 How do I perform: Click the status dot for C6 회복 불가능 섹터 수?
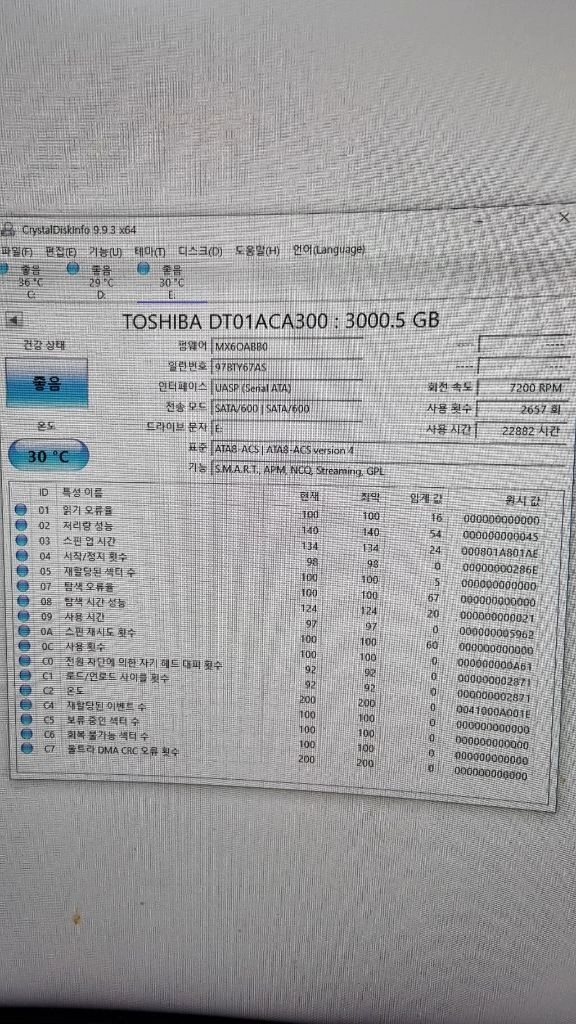click(x=26, y=734)
